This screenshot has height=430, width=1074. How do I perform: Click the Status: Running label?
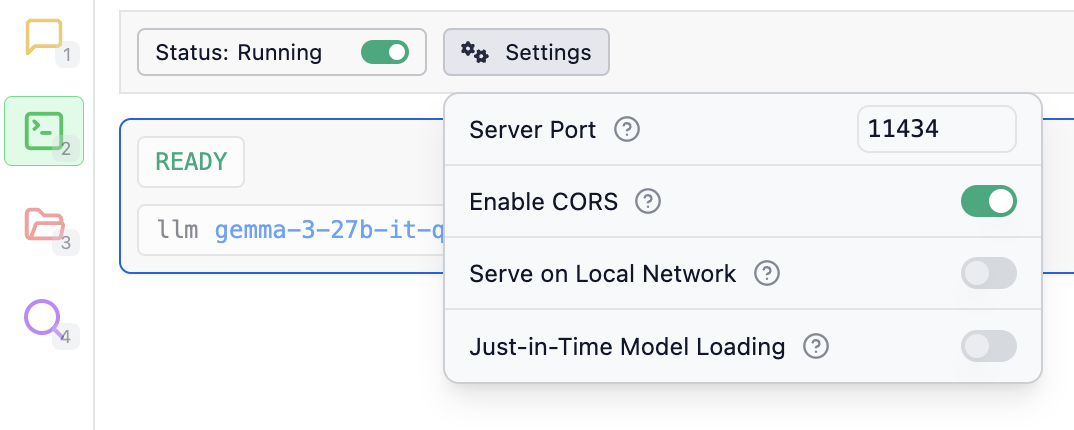(238, 53)
